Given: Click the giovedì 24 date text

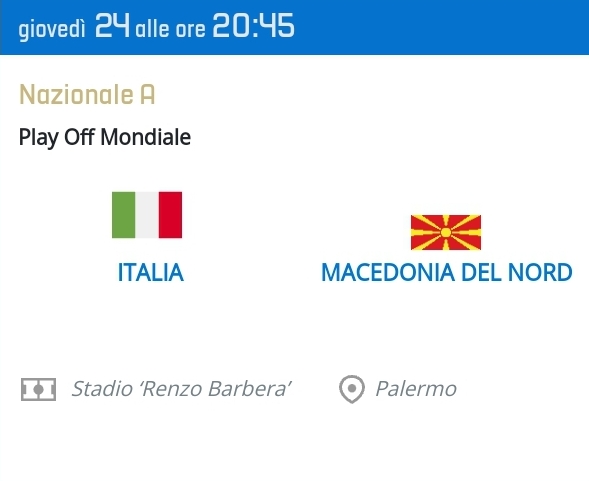Looking at the screenshot, I should [x=74, y=26].
